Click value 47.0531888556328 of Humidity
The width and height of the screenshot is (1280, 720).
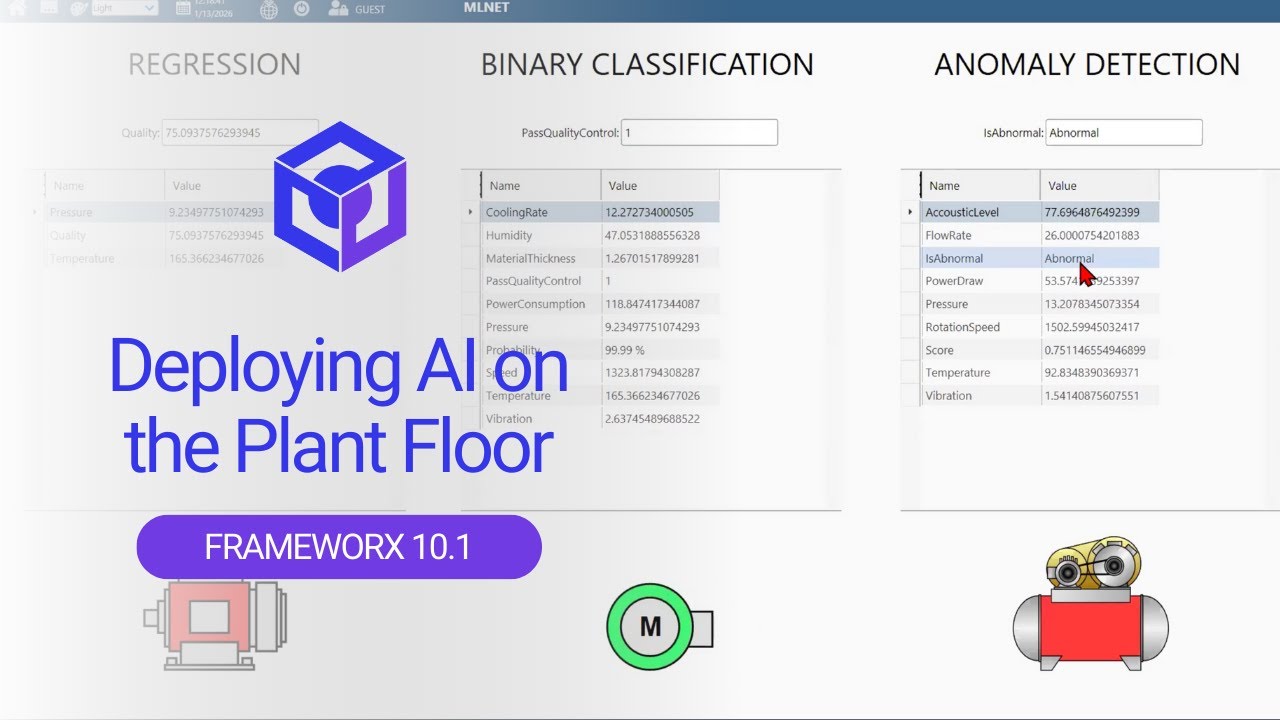[652, 235]
